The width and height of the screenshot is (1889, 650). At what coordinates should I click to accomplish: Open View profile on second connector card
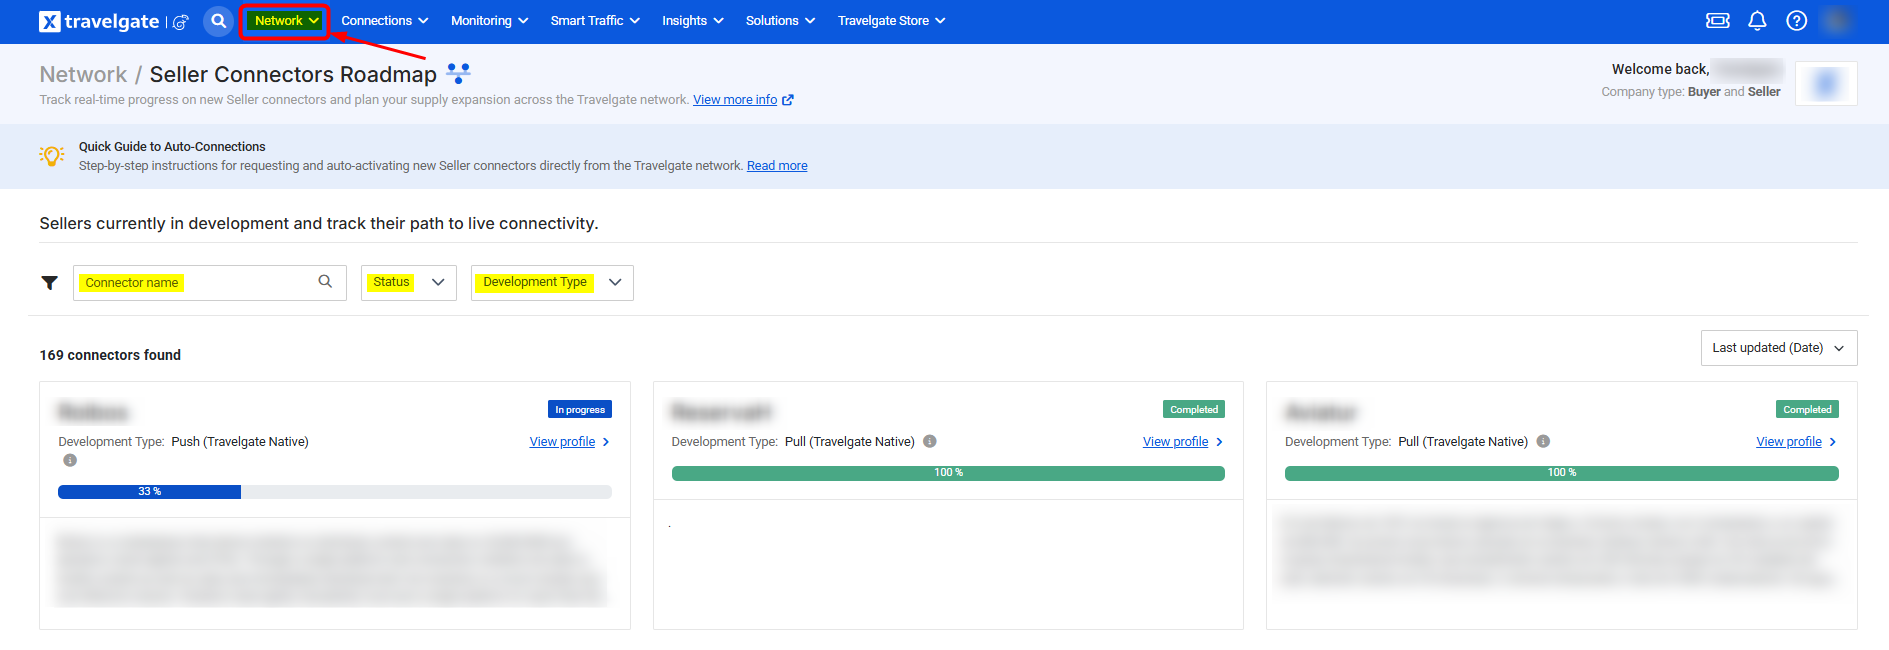point(1183,442)
